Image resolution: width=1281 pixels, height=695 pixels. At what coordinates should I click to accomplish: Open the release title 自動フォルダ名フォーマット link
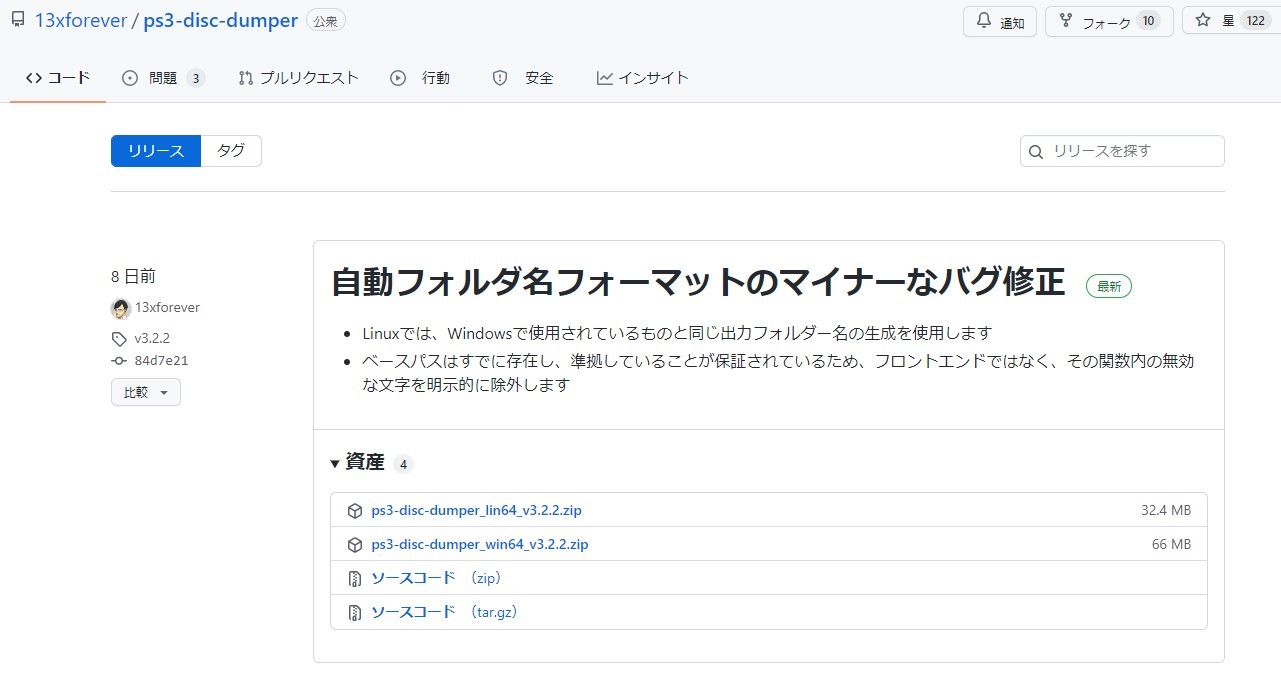pyautogui.click(x=698, y=283)
